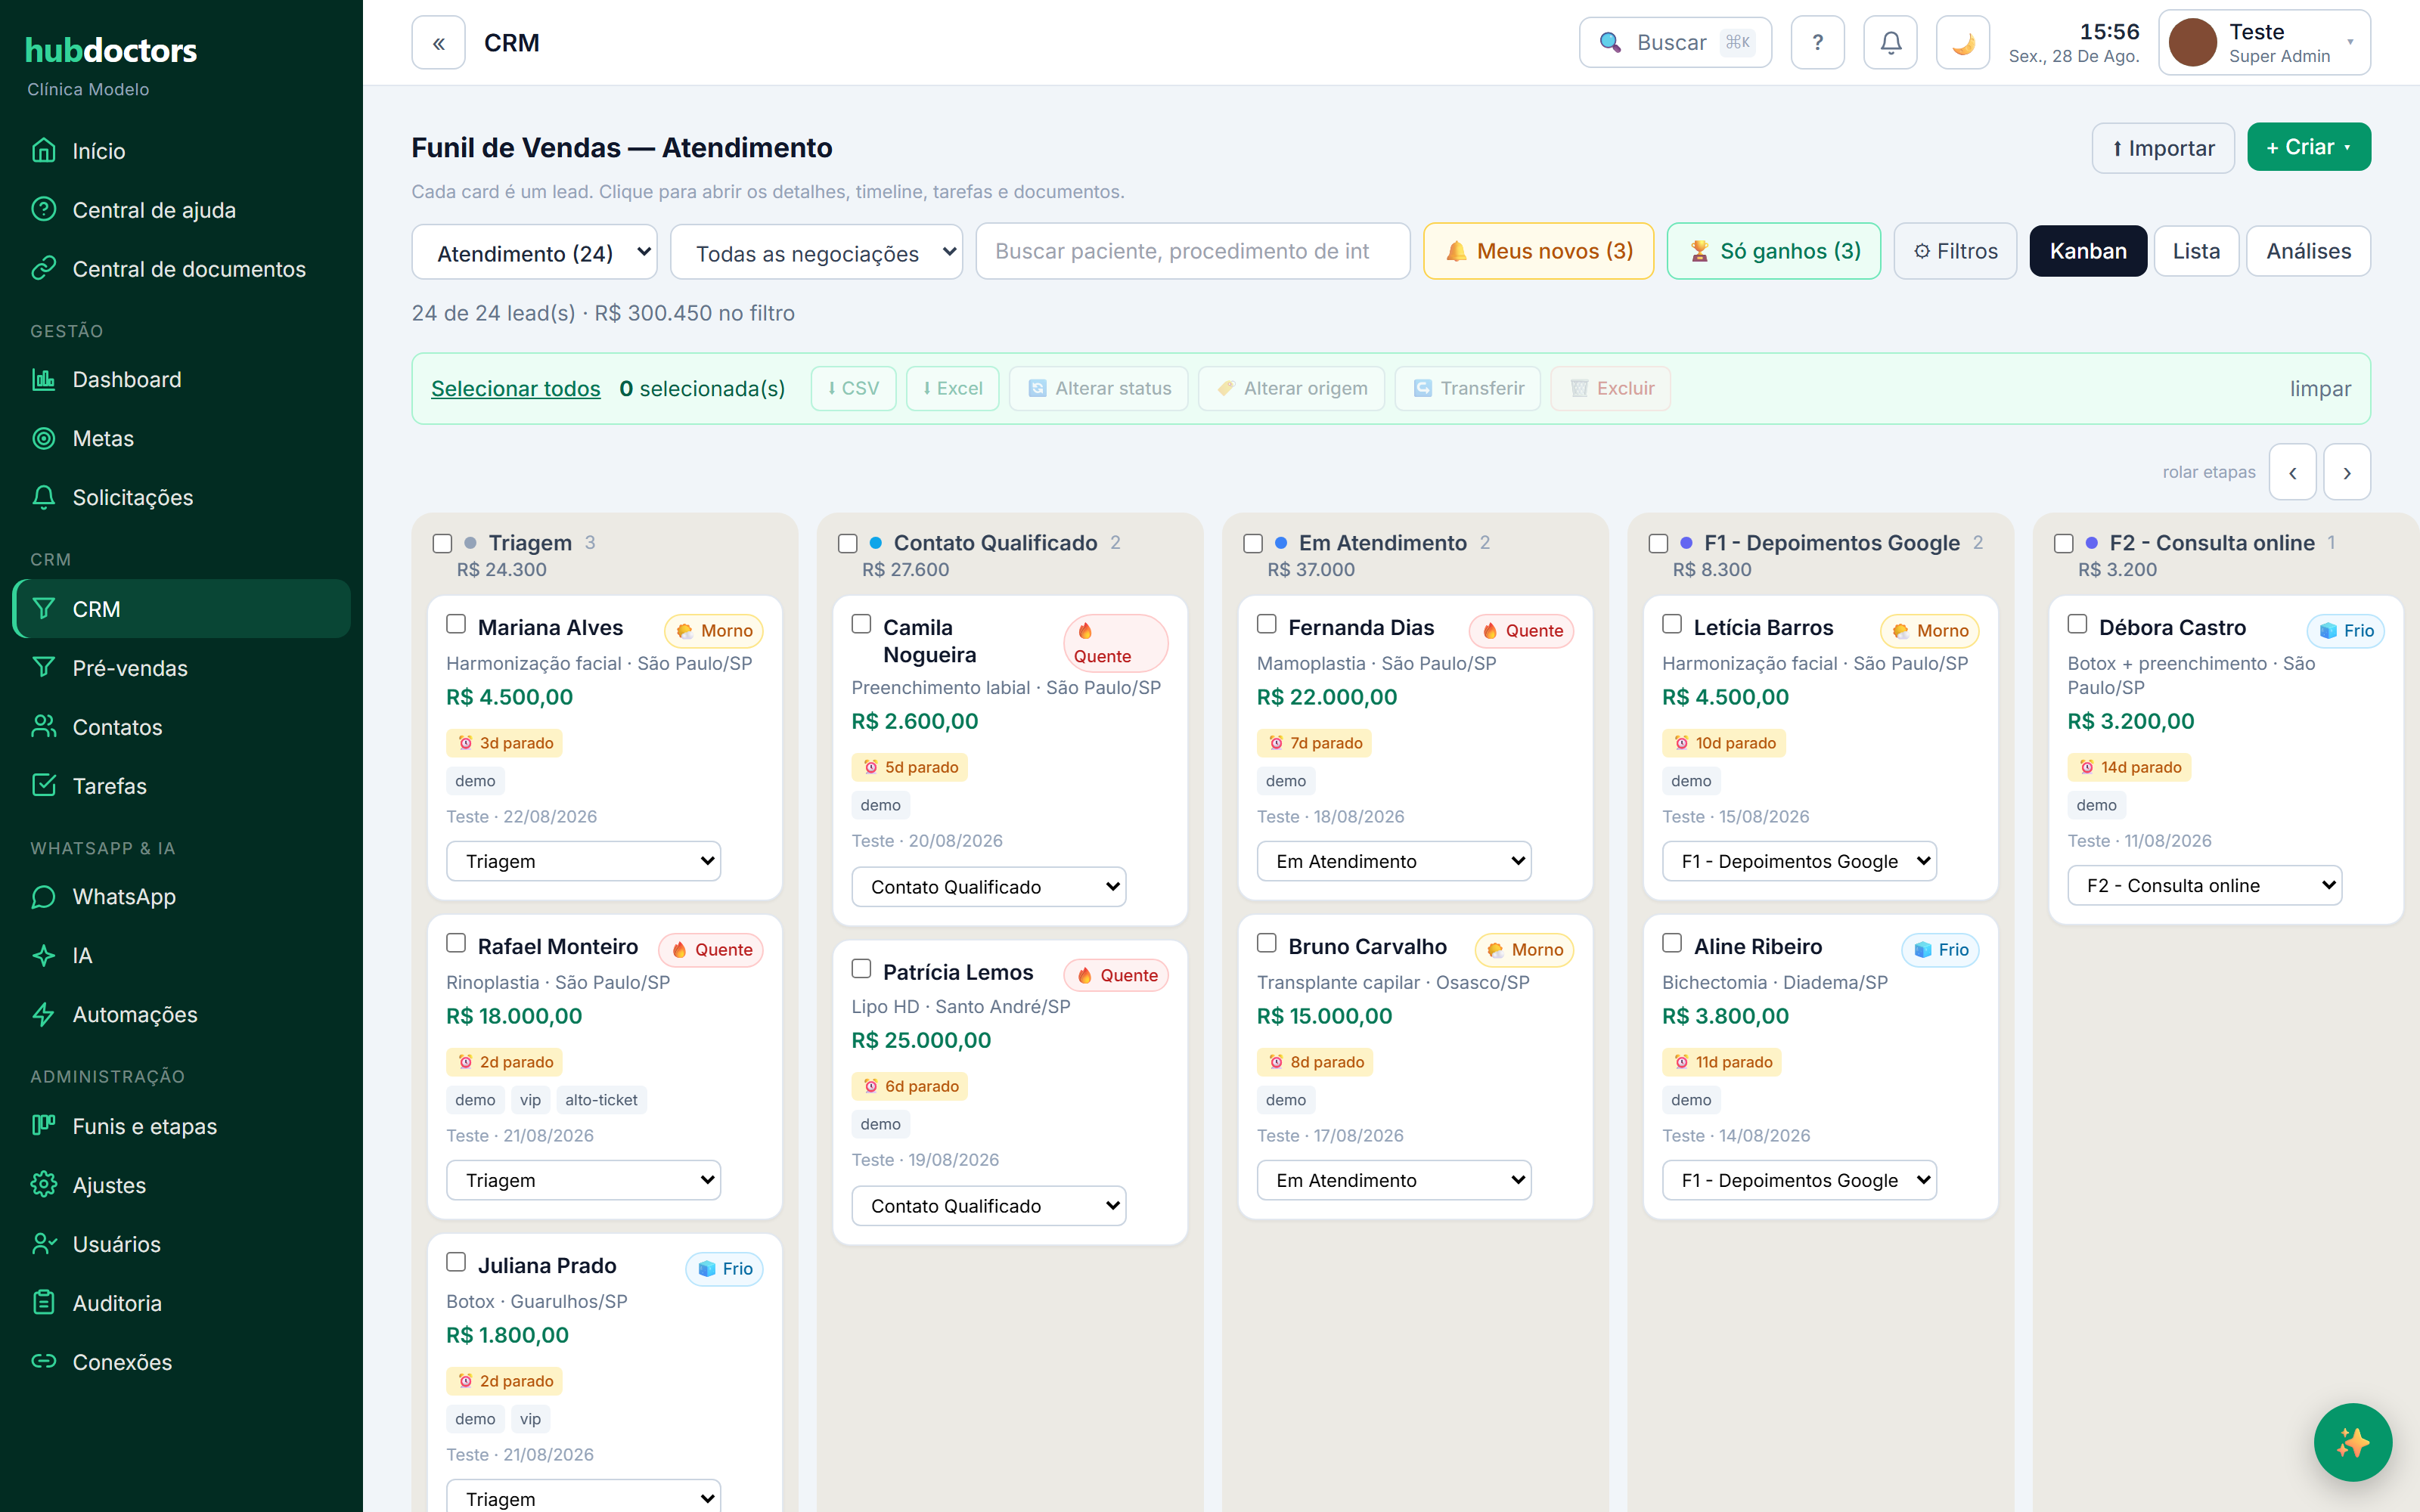The width and height of the screenshot is (2420, 1512).
Task: Open Central de documentos link icon
Action: [x=44, y=269]
